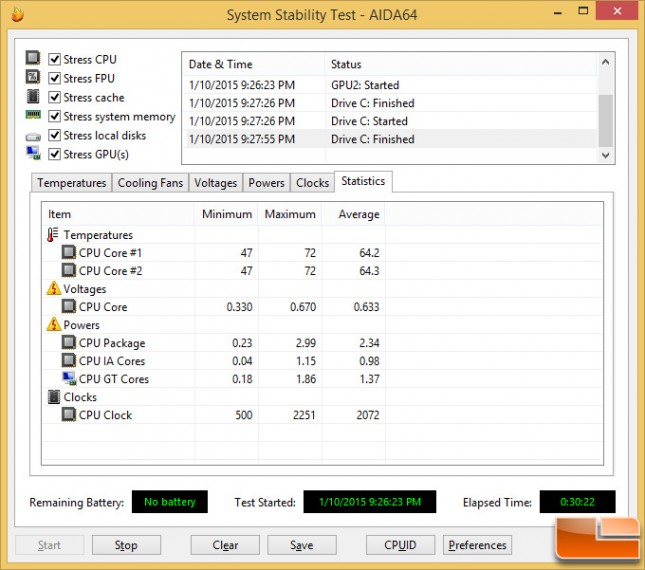
Task: Click the warning icon next to Voltages
Action: click(x=53, y=288)
